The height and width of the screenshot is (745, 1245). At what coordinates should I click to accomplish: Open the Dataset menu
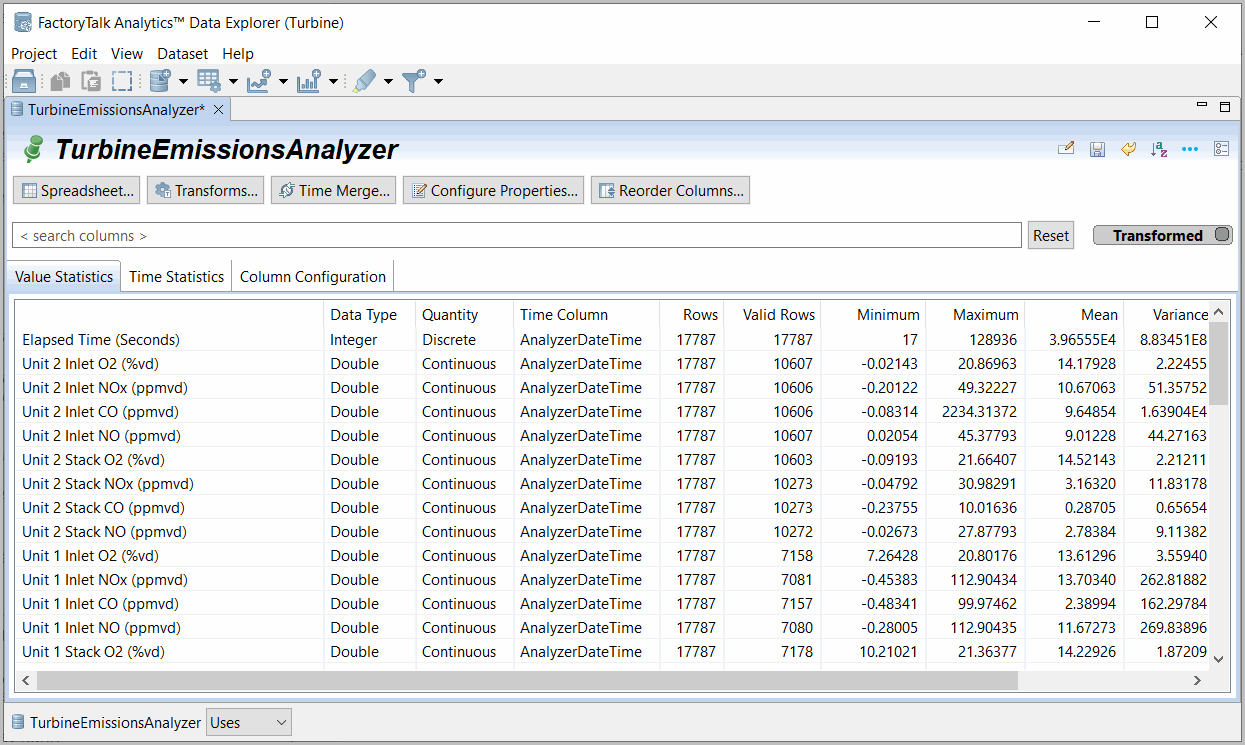click(183, 54)
